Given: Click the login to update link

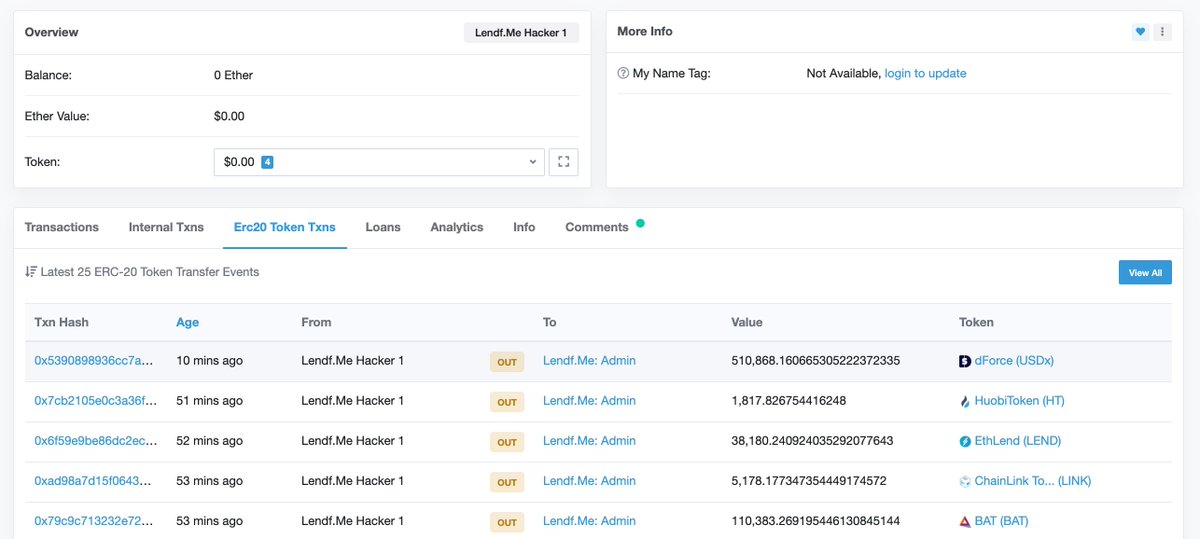Looking at the screenshot, I should (x=925, y=73).
